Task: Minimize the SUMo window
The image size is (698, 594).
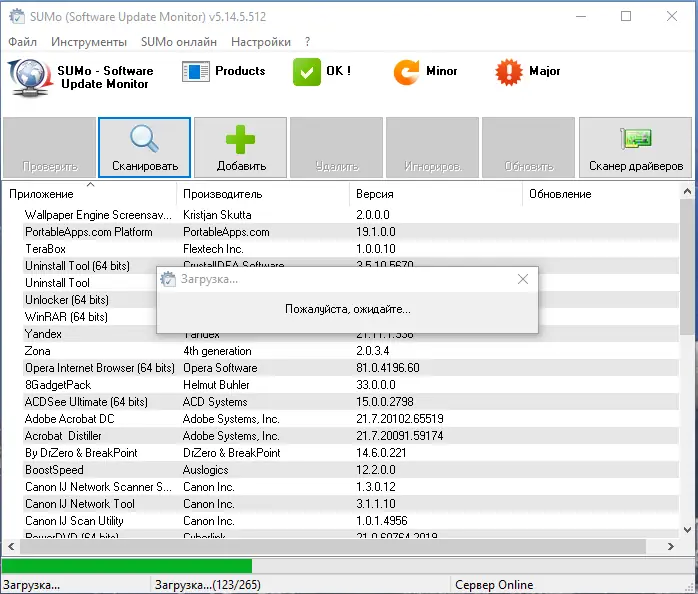Action: tap(580, 16)
